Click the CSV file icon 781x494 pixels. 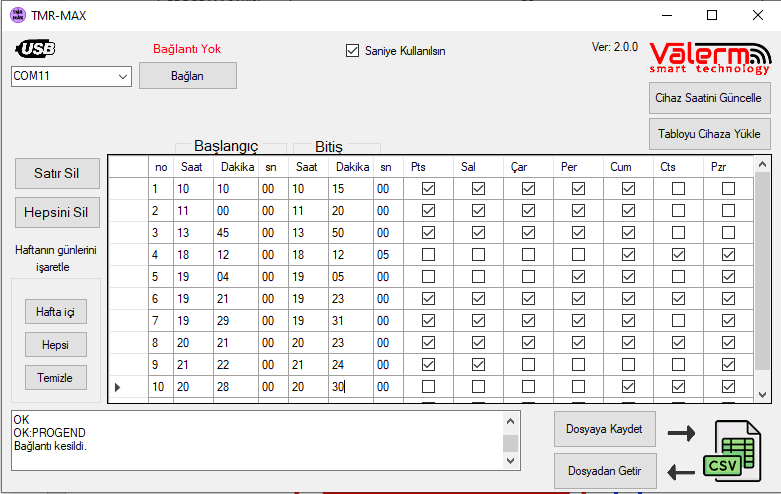tap(737, 452)
